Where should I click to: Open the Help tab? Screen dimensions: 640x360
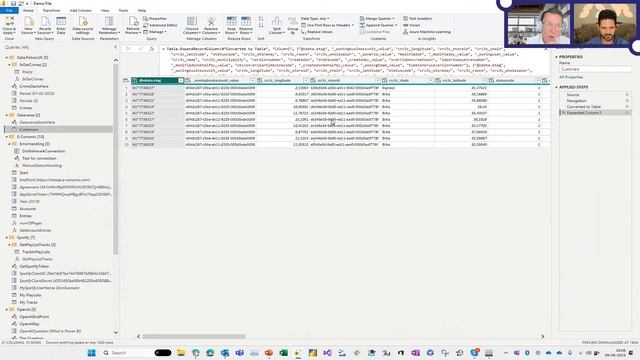(142, 10)
